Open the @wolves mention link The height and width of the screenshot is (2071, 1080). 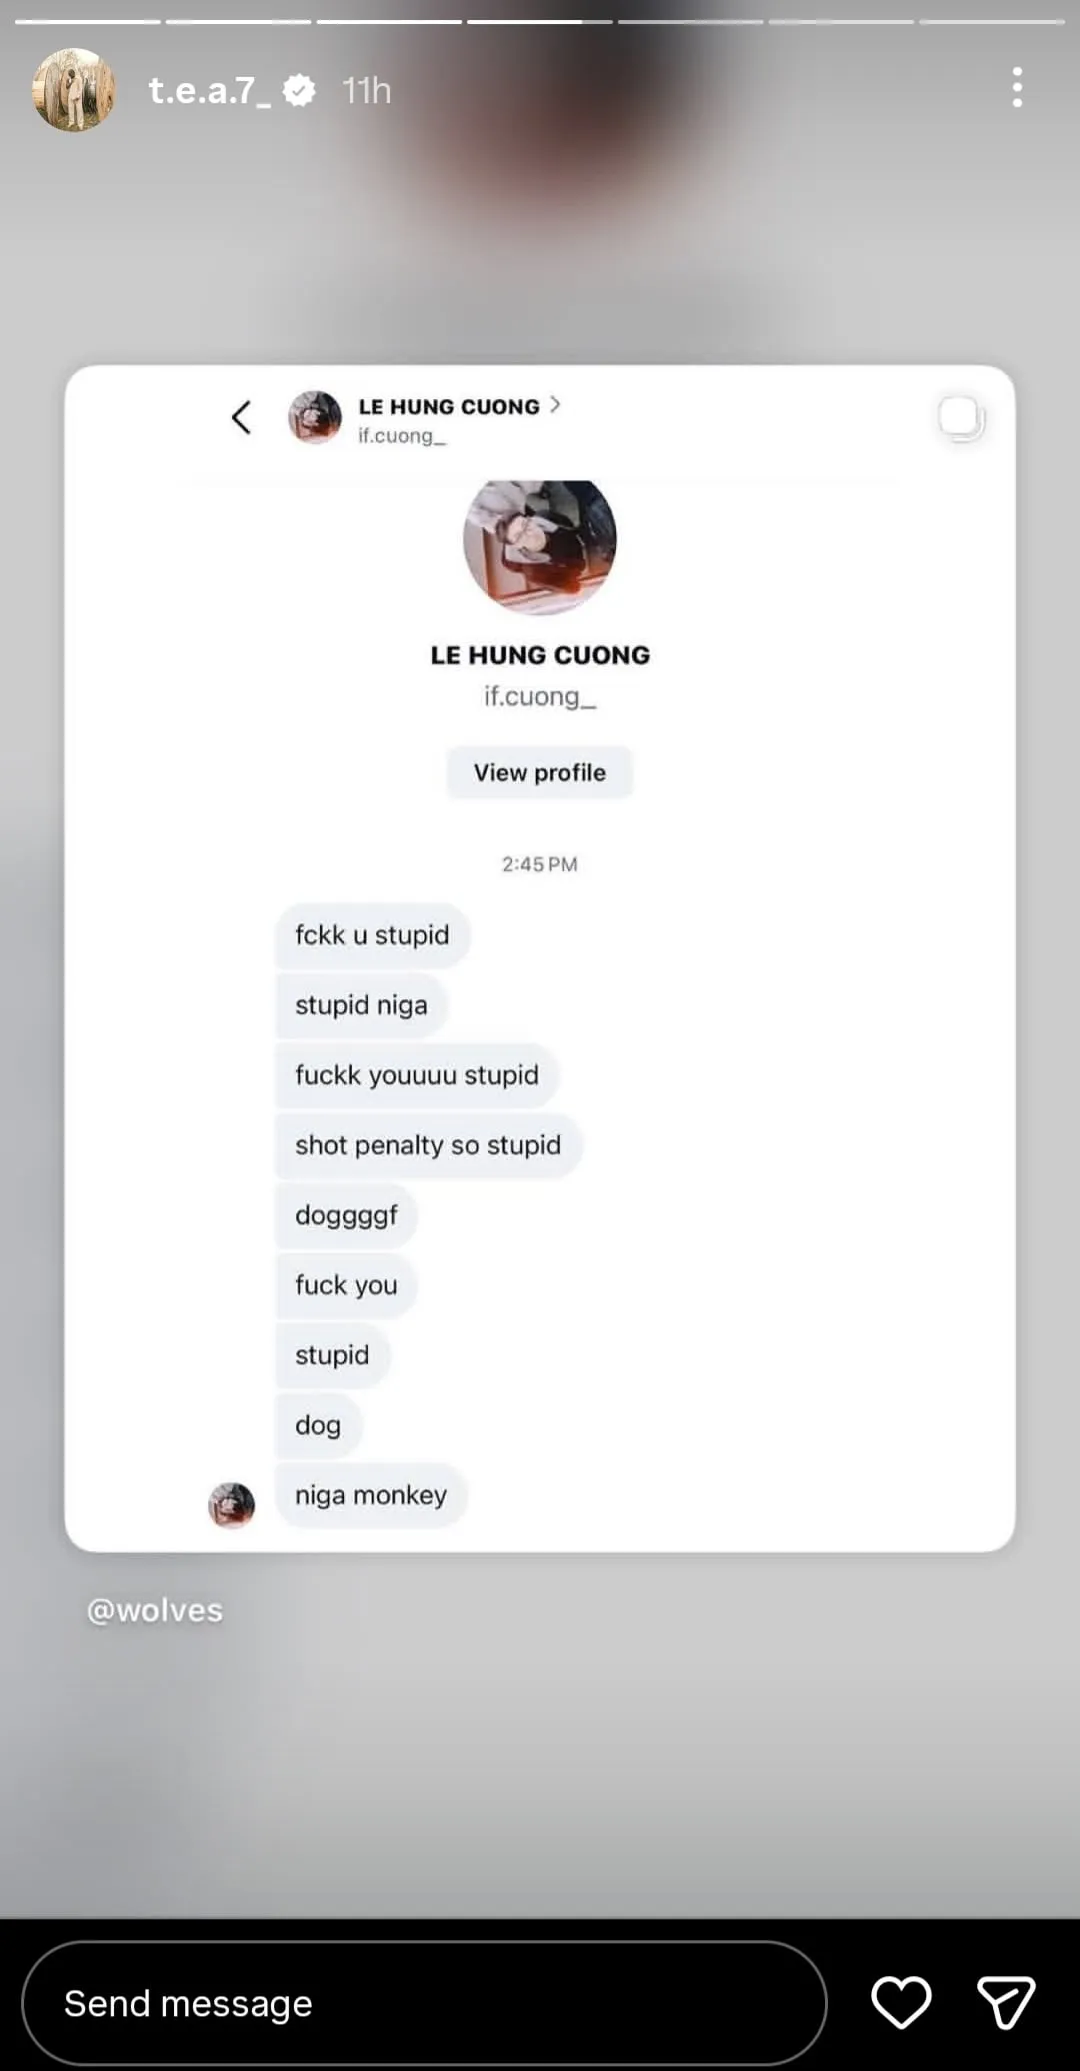(x=154, y=1610)
